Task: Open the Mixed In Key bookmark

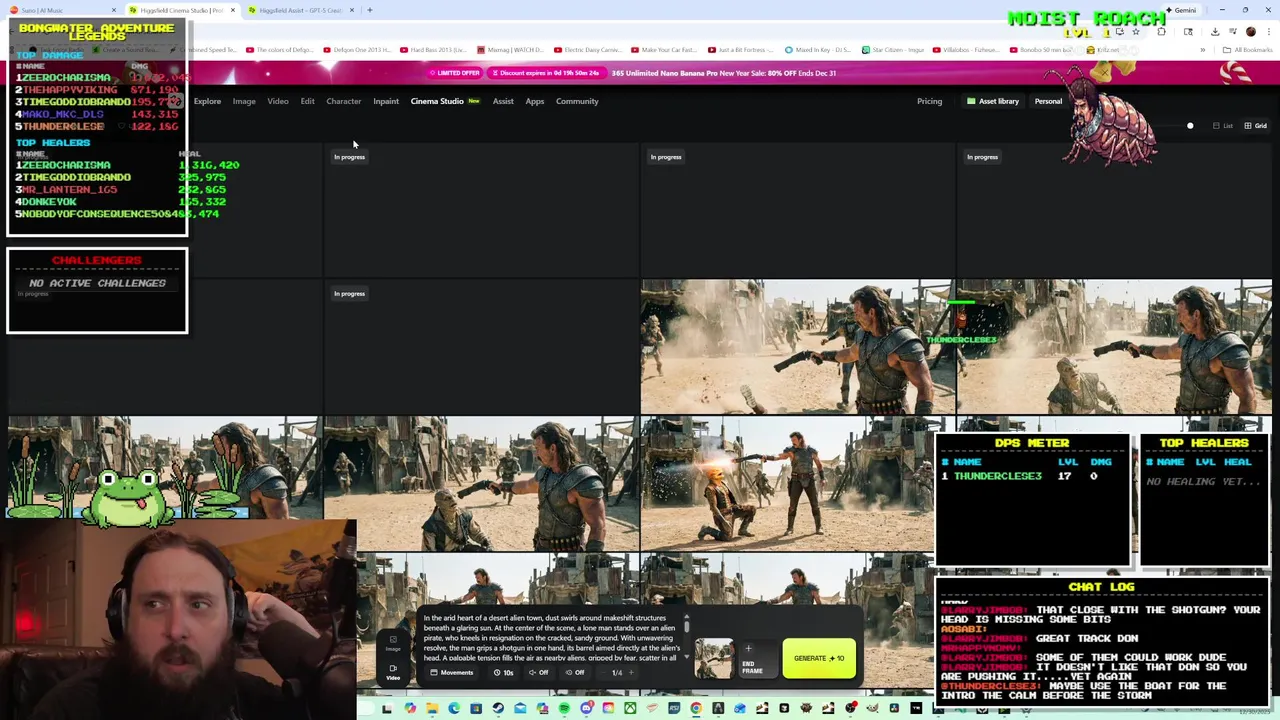Action: tap(819, 50)
